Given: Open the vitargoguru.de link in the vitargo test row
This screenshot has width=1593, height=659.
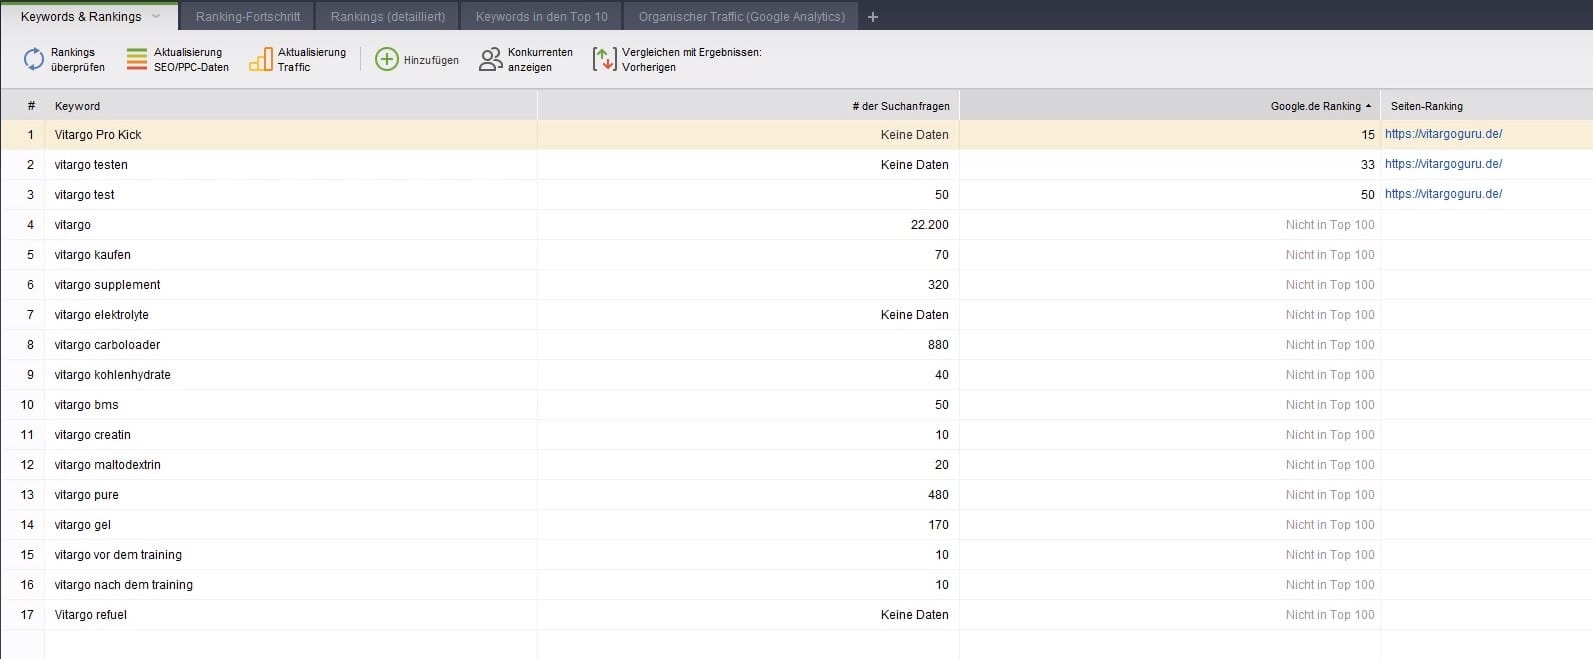Looking at the screenshot, I should pyautogui.click(x=1443, y=194).
